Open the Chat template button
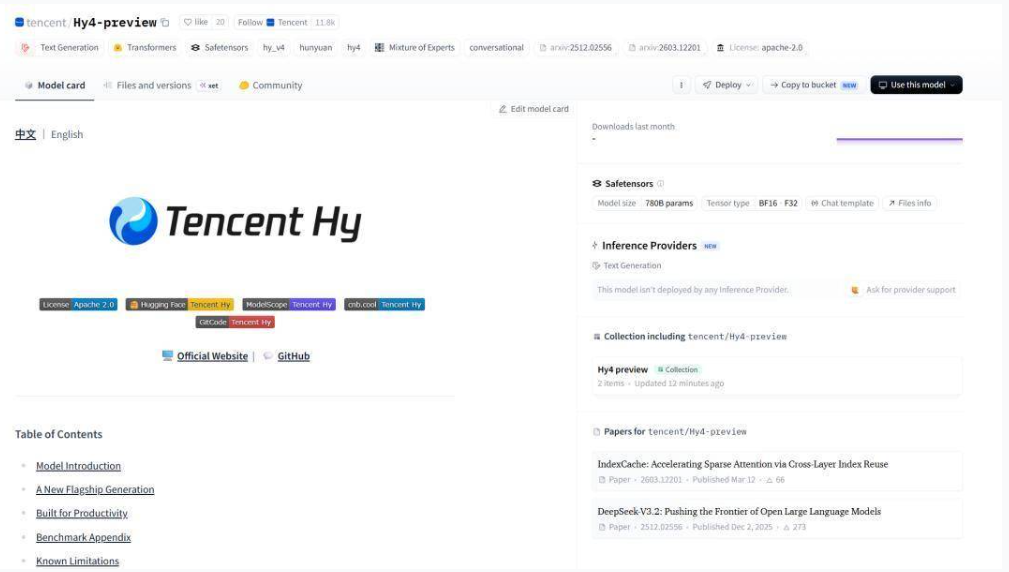Viewport: 1009px width, 572px height. 842,203
